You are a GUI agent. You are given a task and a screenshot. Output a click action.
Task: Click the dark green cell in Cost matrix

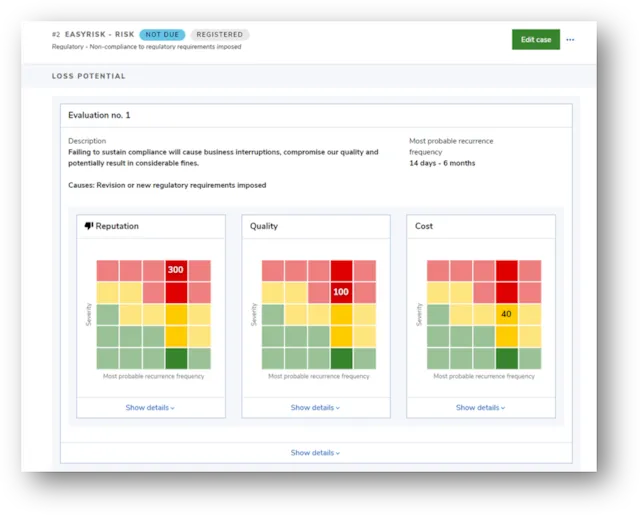point(507,358)
